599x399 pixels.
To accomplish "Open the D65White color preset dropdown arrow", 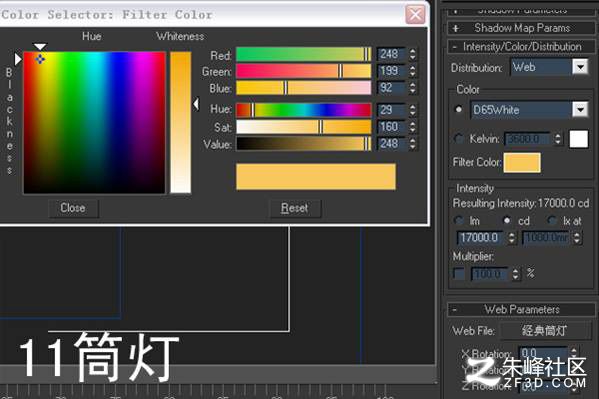I will click(x=580, y=110).
